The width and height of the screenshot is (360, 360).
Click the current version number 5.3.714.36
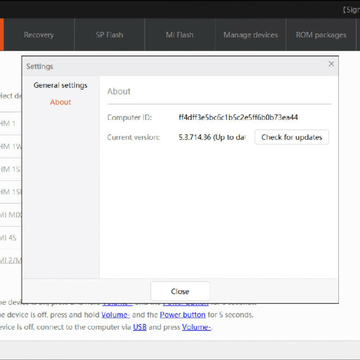(195, 137)
